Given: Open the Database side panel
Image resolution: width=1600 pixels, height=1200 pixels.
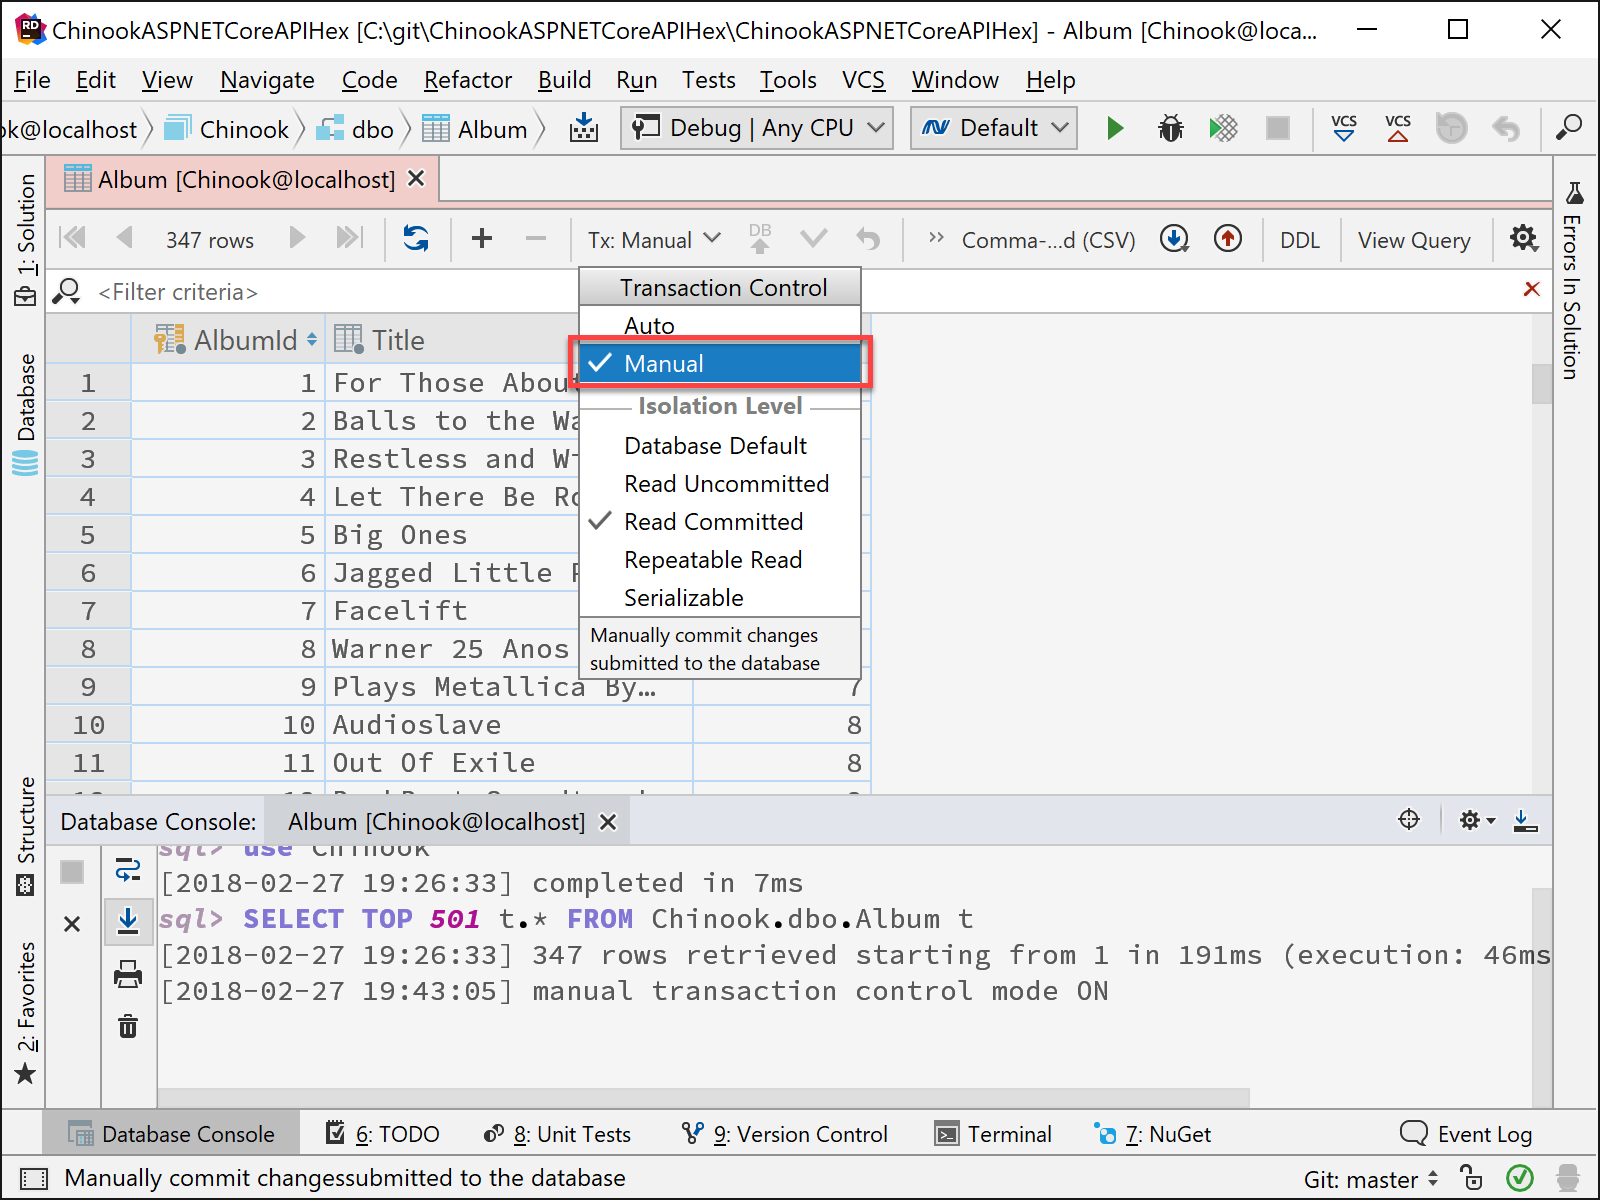Looking at the screenshot, I should pyautogui.click(x=26, y=414).
